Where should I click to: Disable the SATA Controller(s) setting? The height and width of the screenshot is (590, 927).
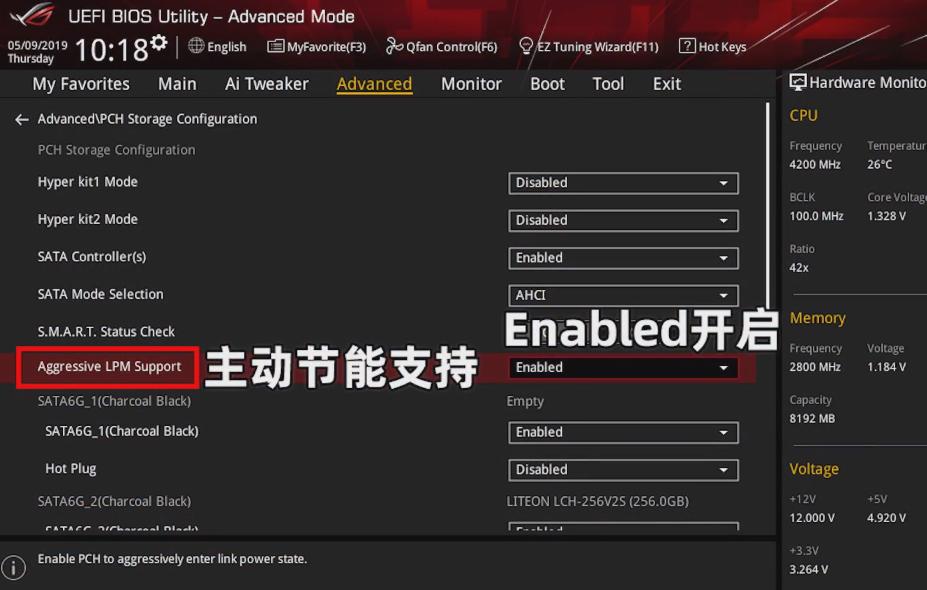coord(623,257)
